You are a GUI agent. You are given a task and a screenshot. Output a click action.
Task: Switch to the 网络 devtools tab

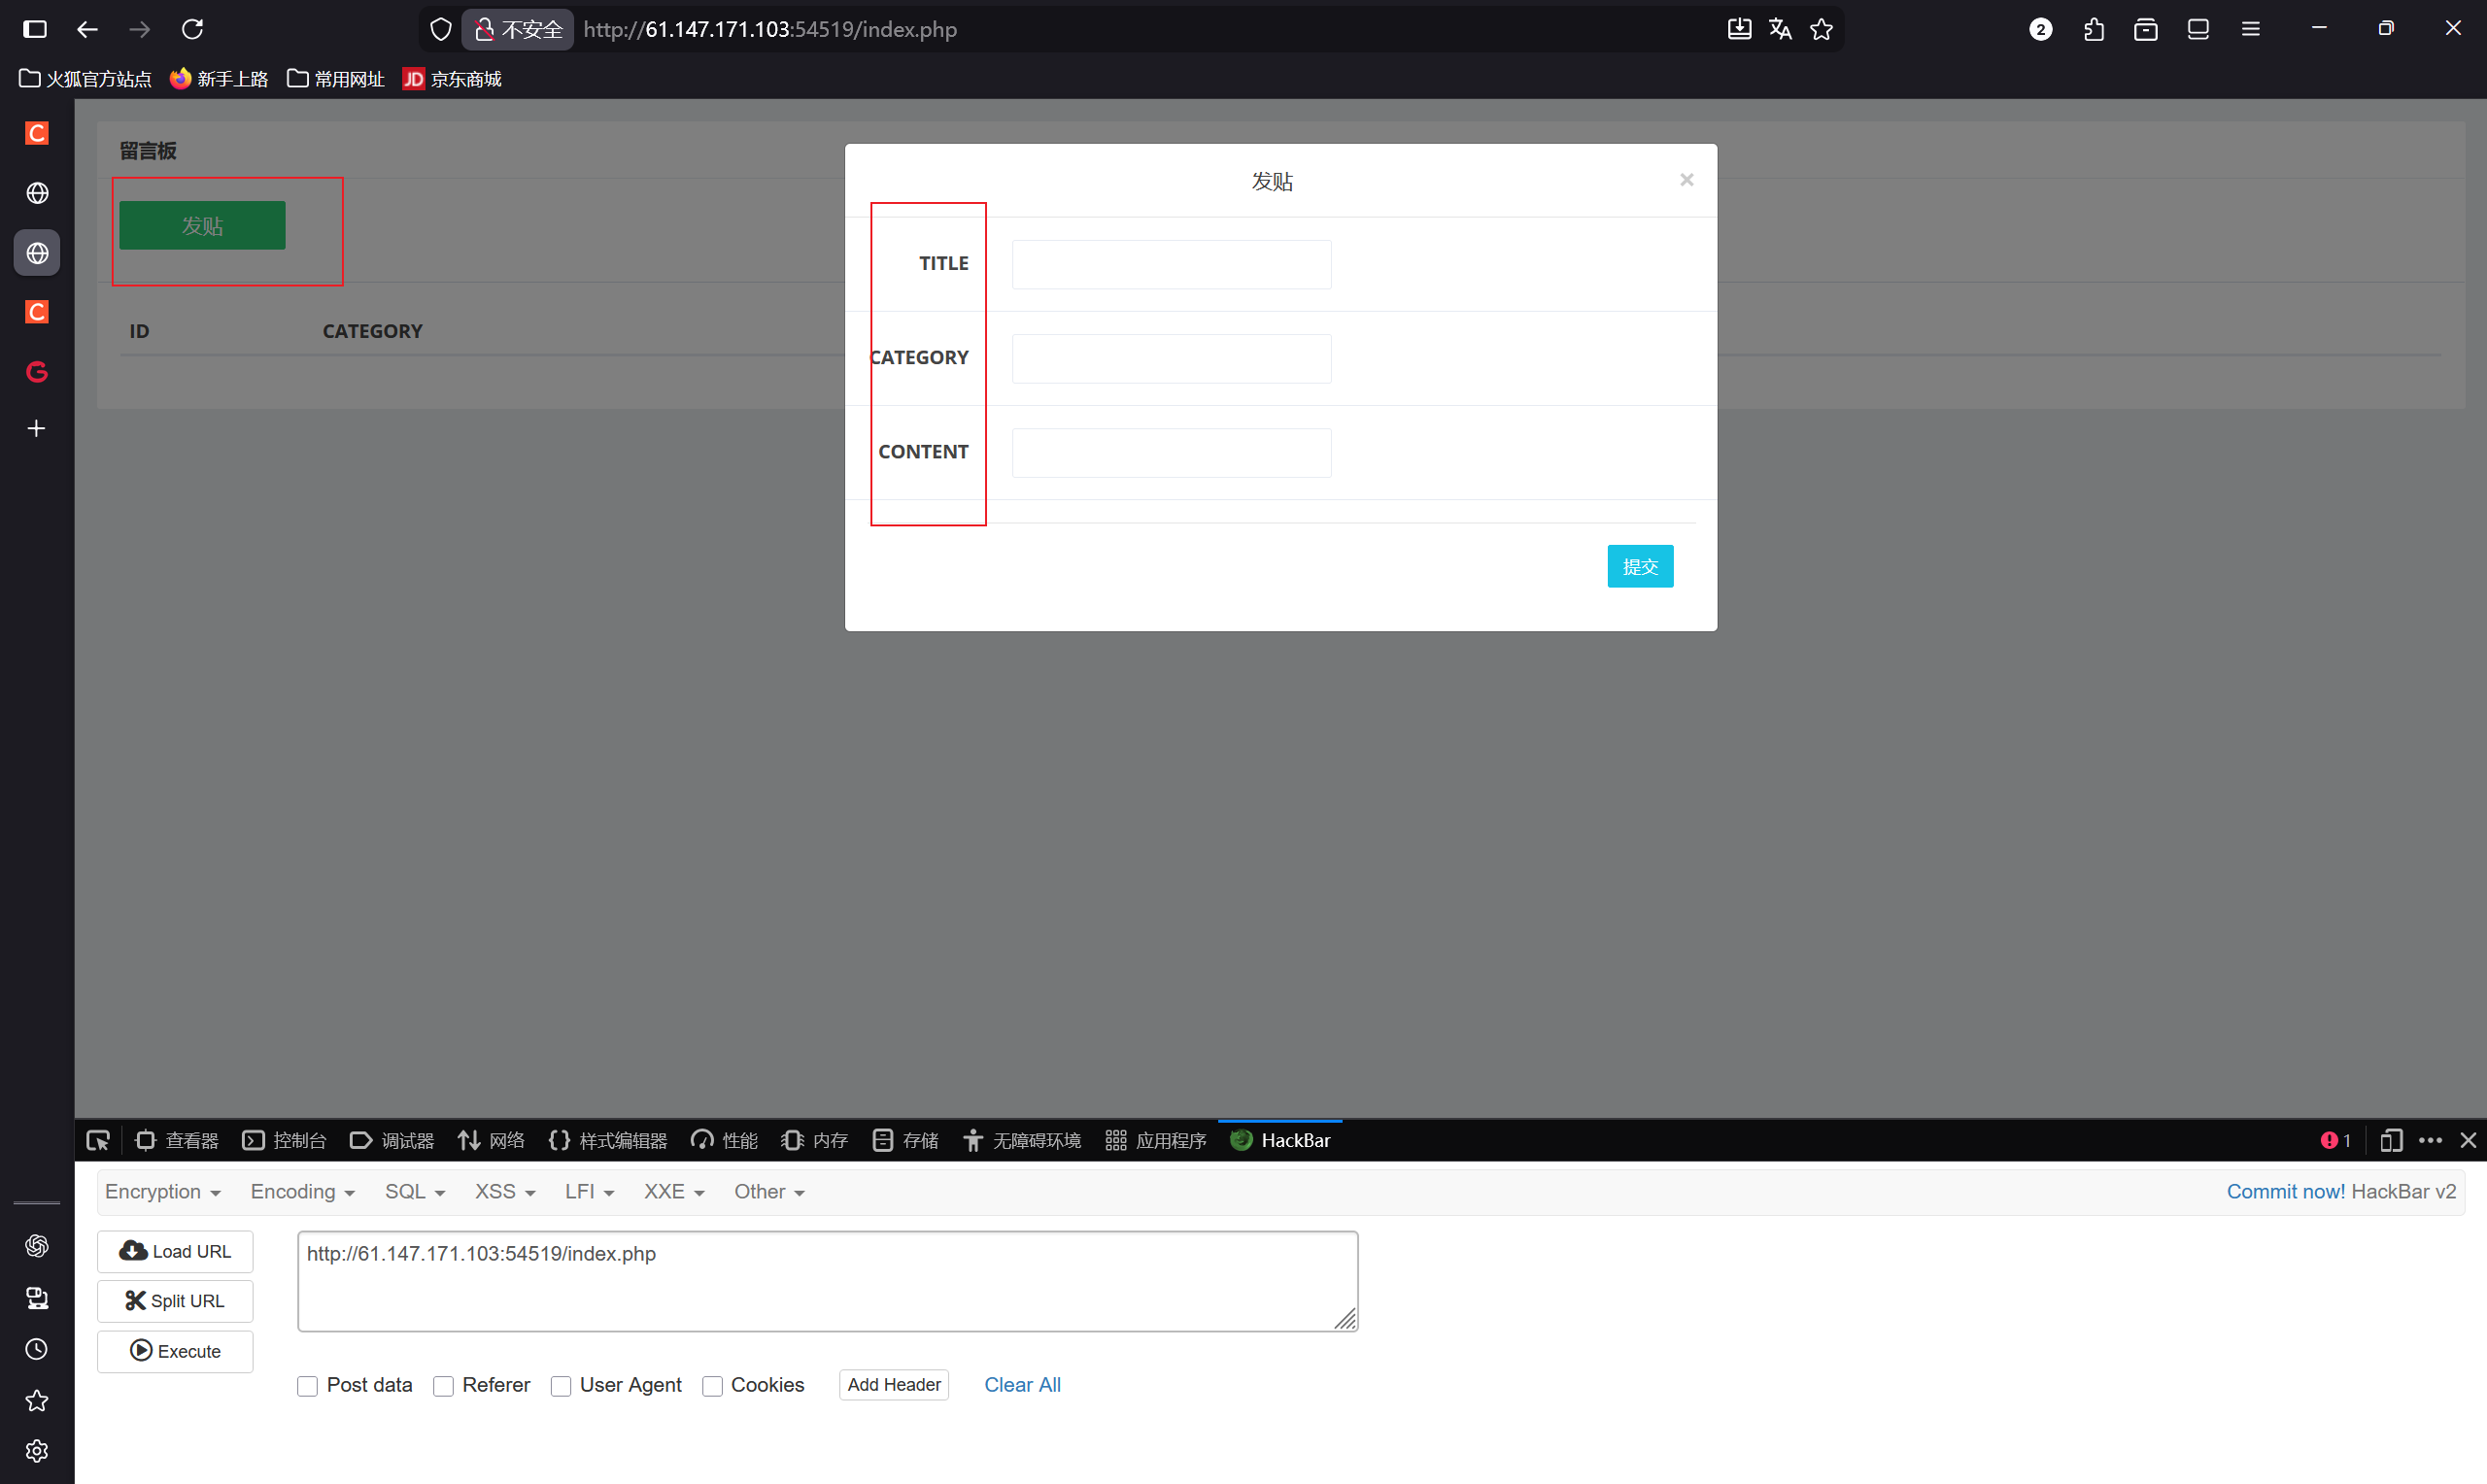[491, 1140]
